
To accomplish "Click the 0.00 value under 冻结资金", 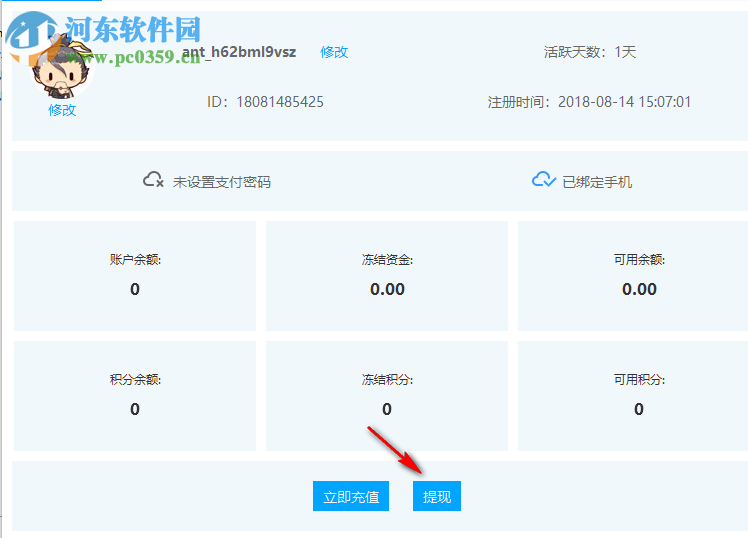I will (387, 289).
